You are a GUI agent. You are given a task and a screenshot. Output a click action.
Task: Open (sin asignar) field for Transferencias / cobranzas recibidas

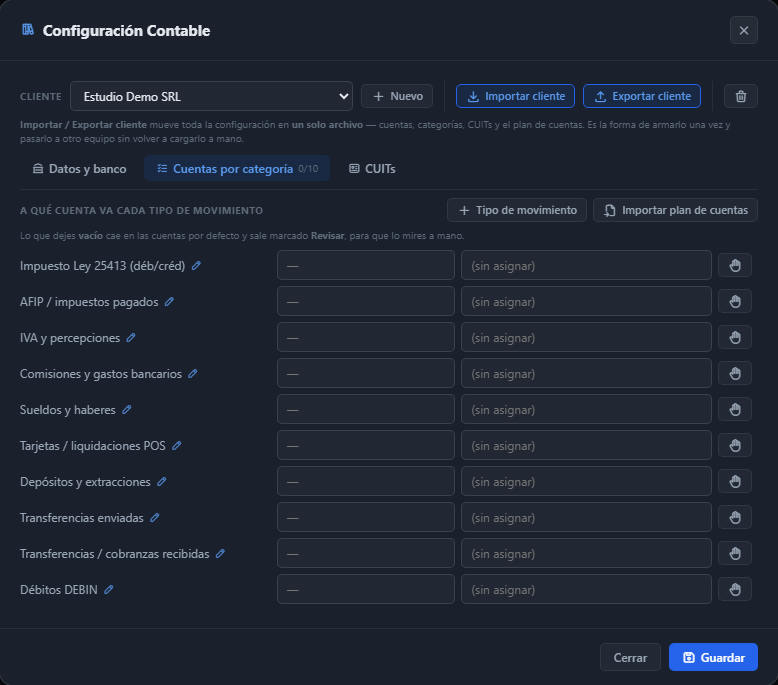pos(586,553)
